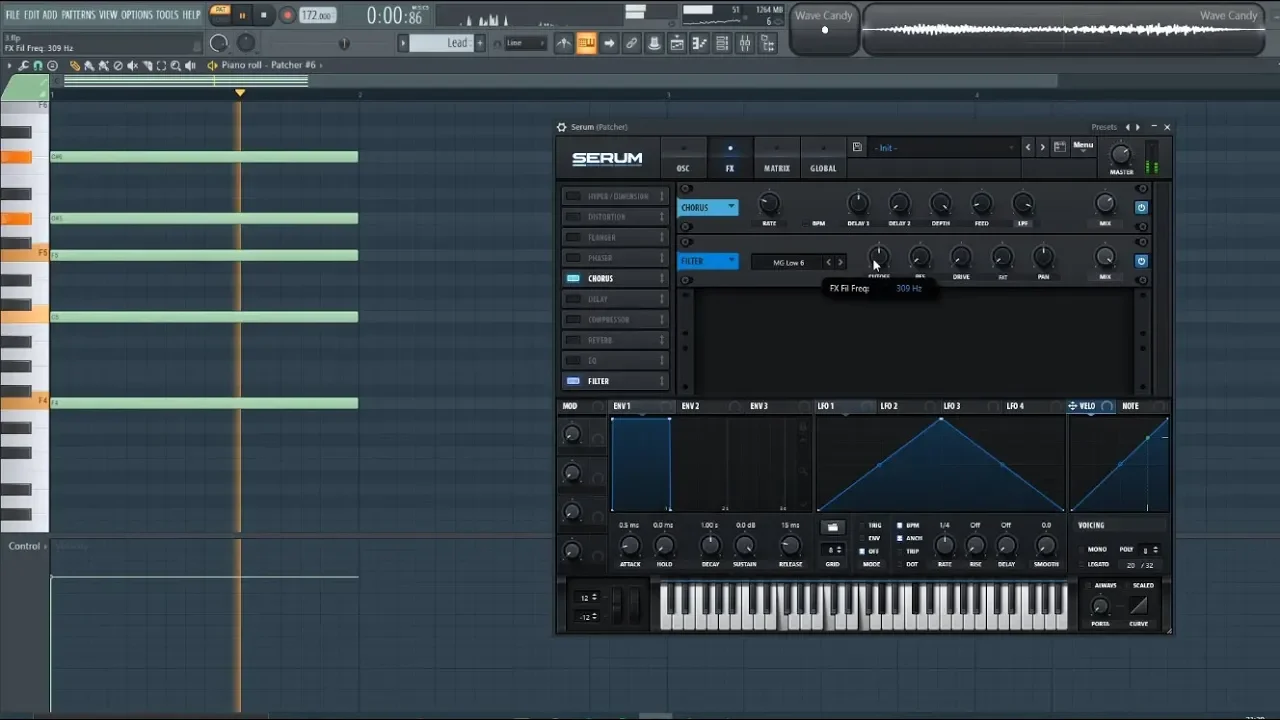Open the LFO shape folder icon
Screen dimensions: 1280x720
(x=832, y=527)
